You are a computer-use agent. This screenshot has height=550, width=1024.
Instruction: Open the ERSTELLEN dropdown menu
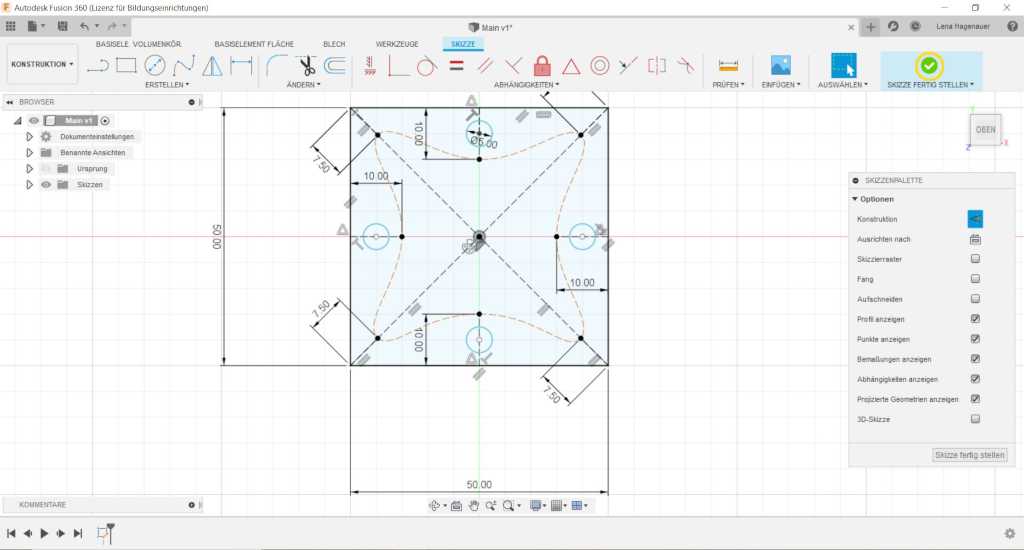tap(167, 85)
